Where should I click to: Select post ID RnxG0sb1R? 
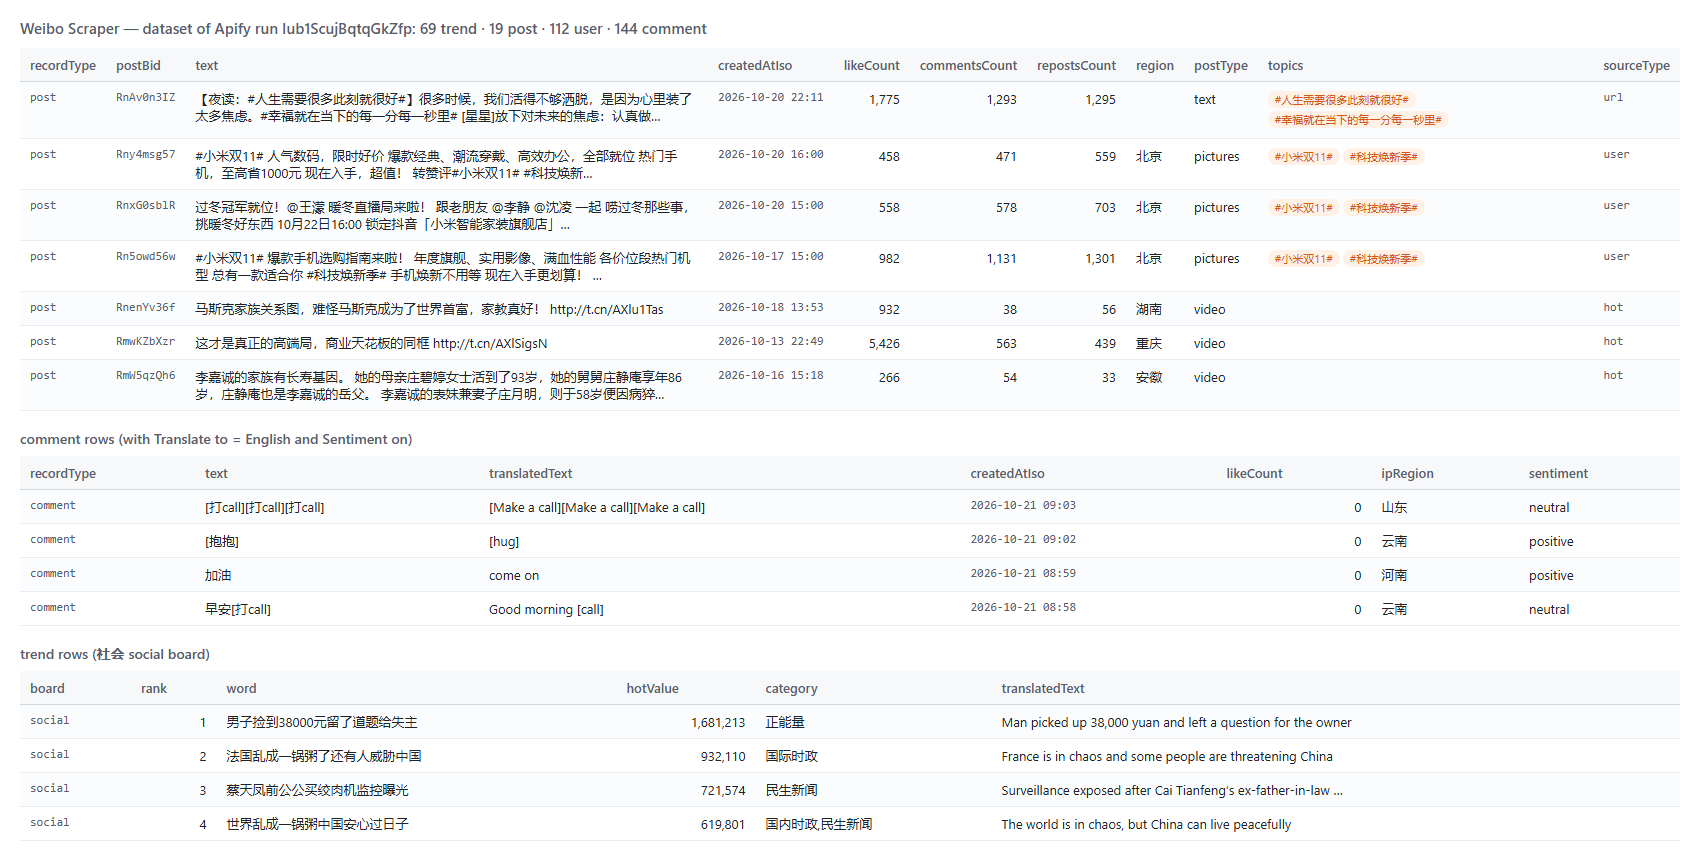(x=145, y=206)
